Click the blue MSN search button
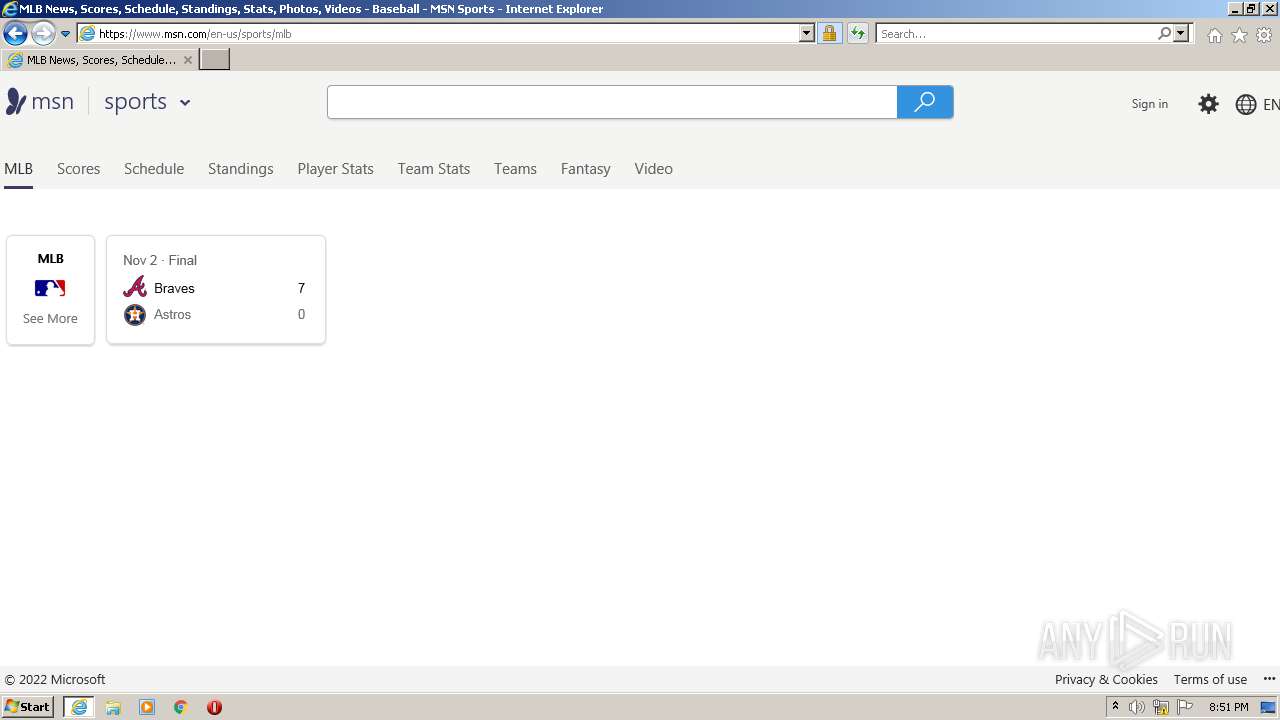Viewport: 1280px width, 720px height. tap(925, 102)
